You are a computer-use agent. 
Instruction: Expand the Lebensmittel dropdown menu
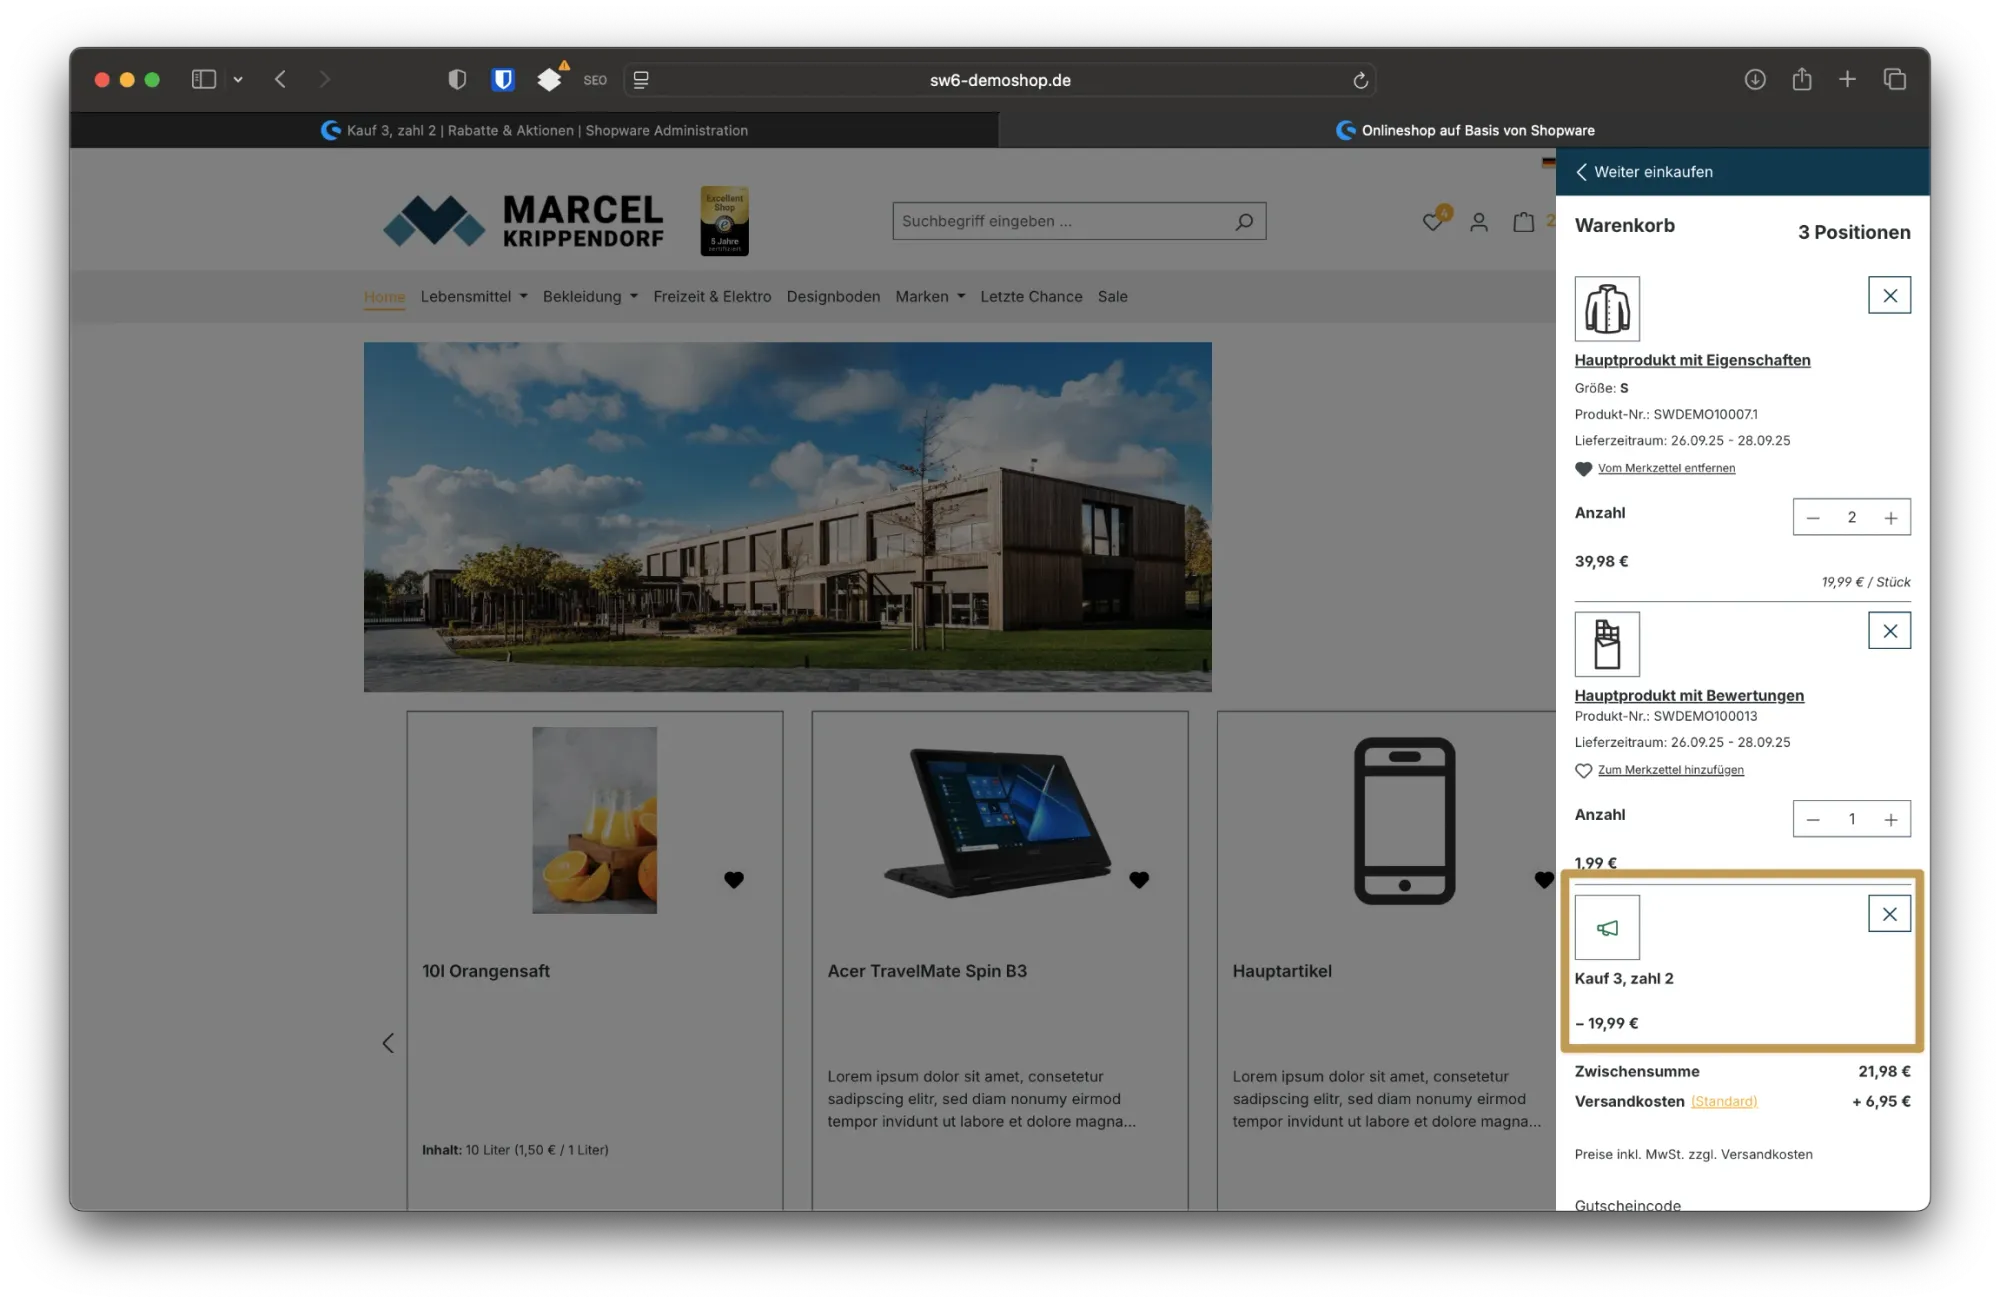(x=474, y=297)
